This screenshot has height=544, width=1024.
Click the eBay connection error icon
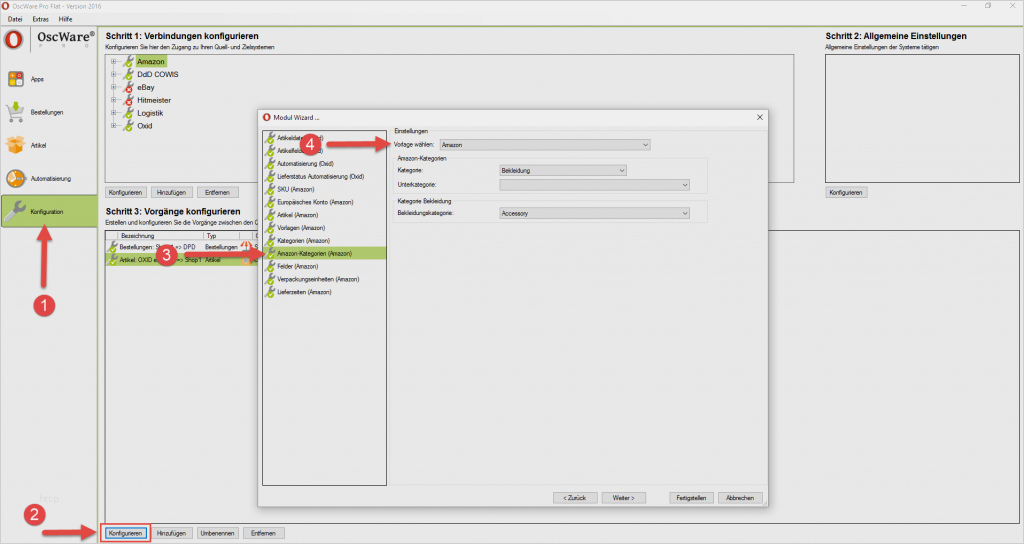(128, 88)
